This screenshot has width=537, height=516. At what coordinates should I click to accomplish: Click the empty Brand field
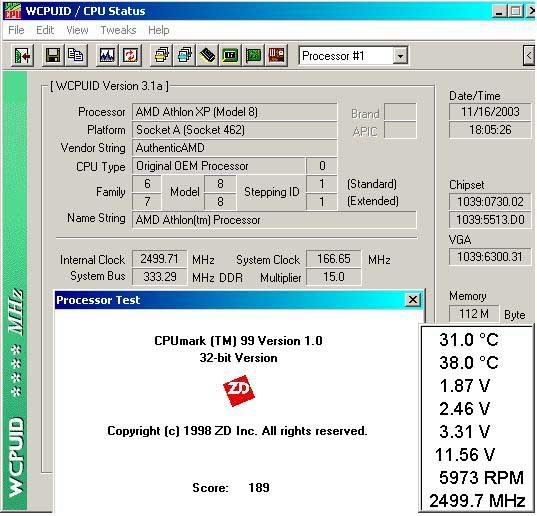pyautogui.click(x=400, y=112)
